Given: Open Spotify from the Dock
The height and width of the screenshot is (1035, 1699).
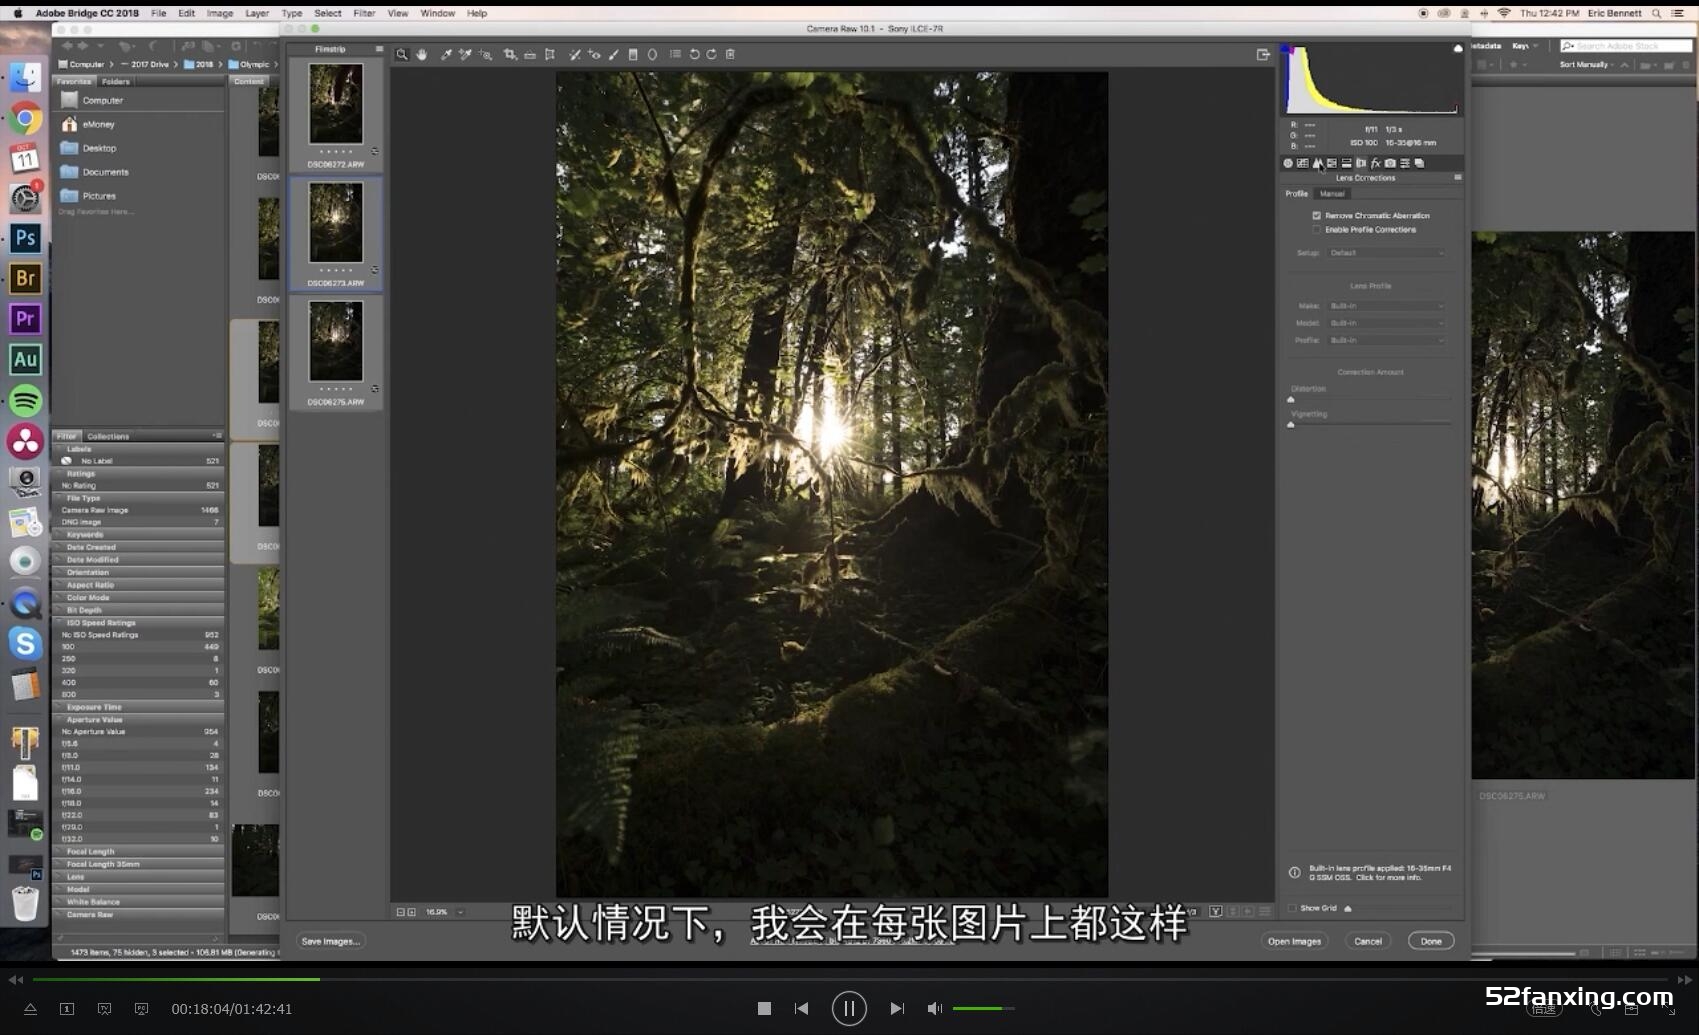Looking at the screenshot, I should tap(25, 401).
